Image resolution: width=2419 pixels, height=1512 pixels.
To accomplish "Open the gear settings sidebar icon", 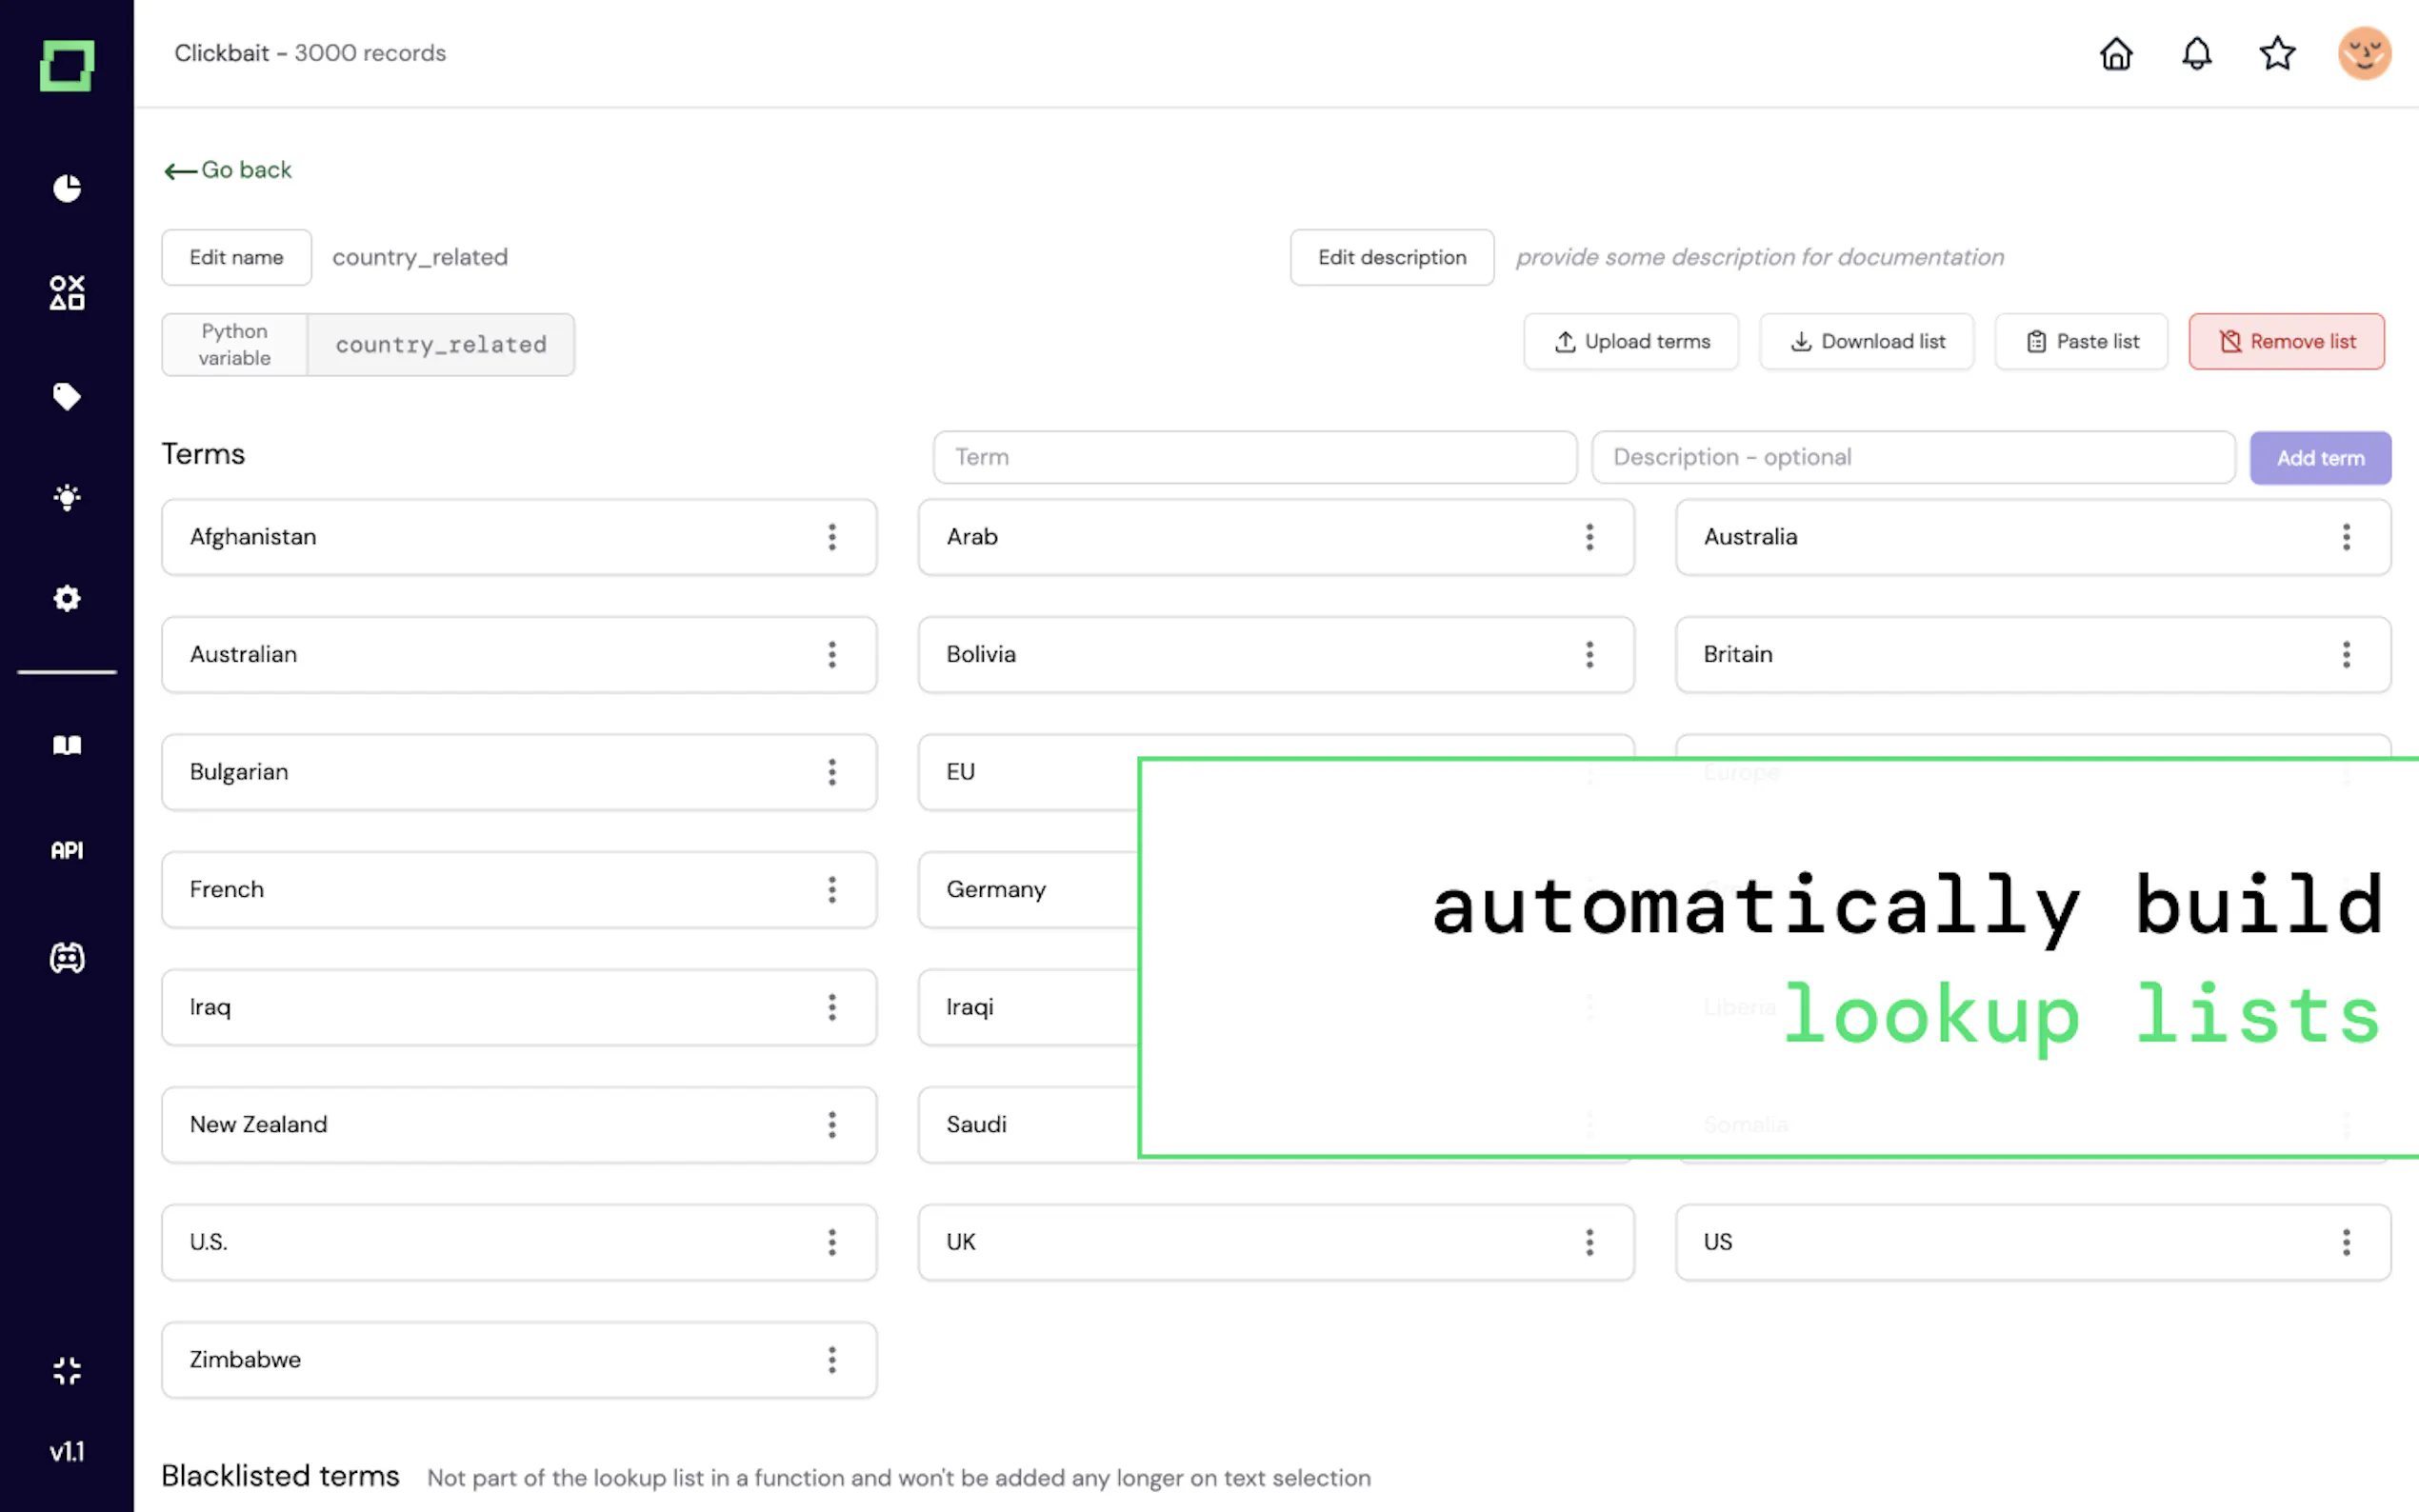I will 67,598.
